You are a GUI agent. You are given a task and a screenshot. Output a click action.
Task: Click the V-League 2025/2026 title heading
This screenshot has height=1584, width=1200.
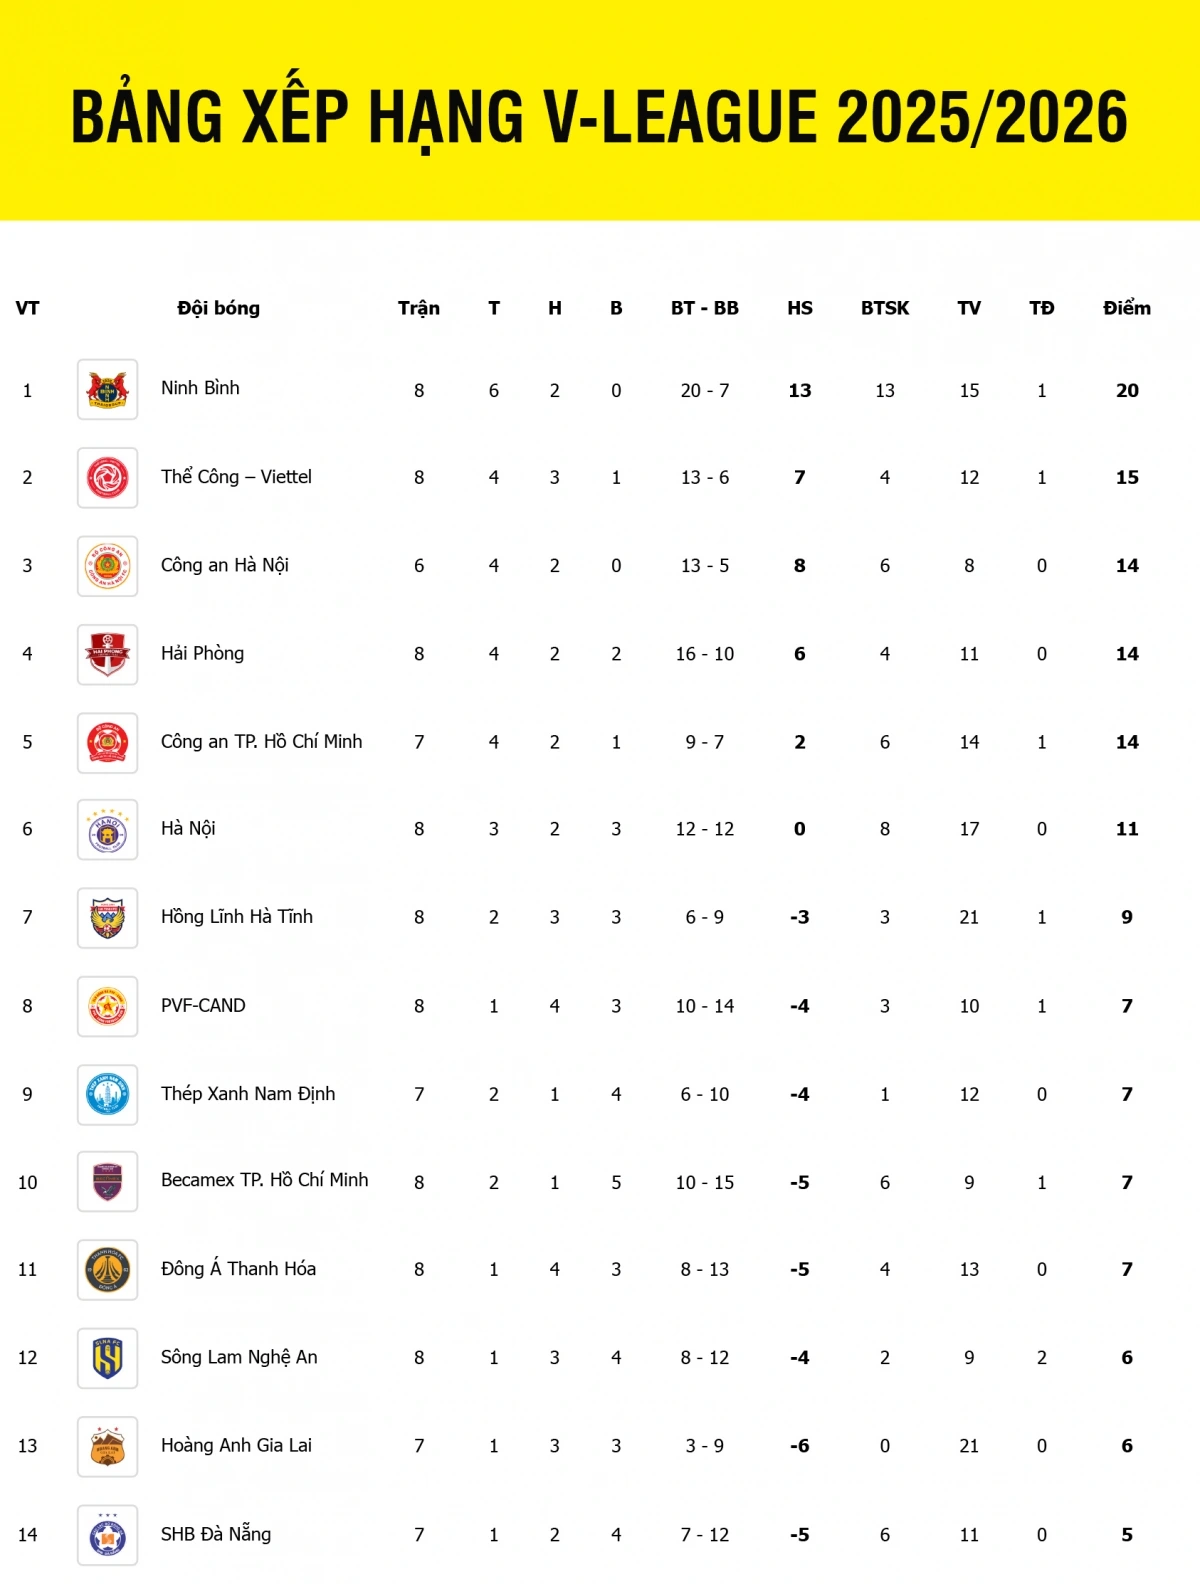[600, 117]
